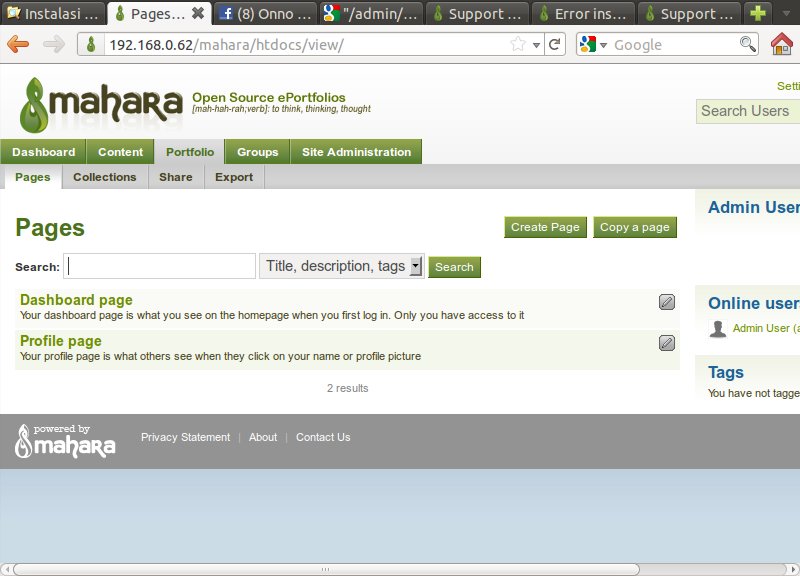Click the Search Users field
The width and height of the screenshot is (800, 576).
(x=748, y=111)
